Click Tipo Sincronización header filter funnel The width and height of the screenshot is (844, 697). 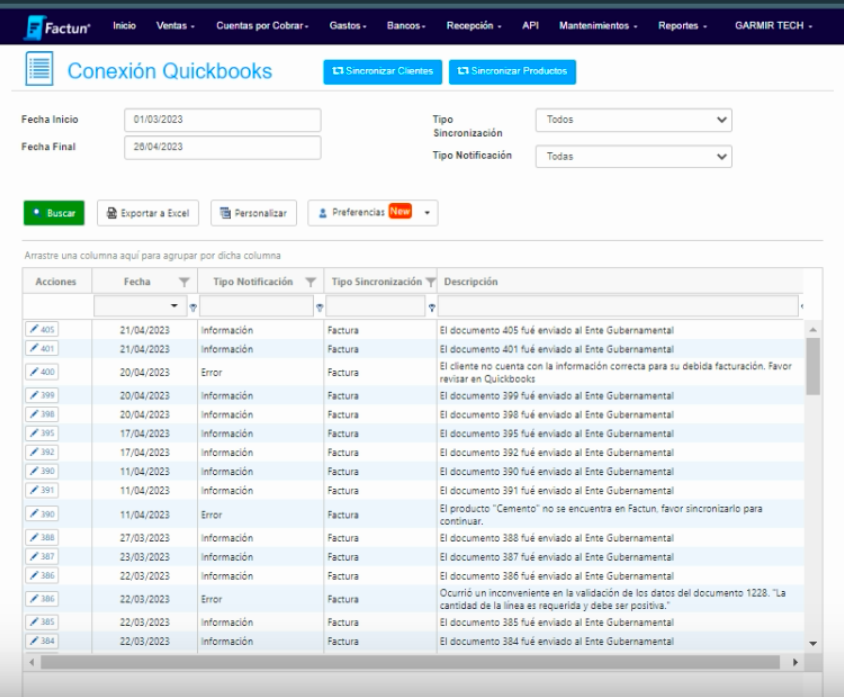(x=430, y=281)
